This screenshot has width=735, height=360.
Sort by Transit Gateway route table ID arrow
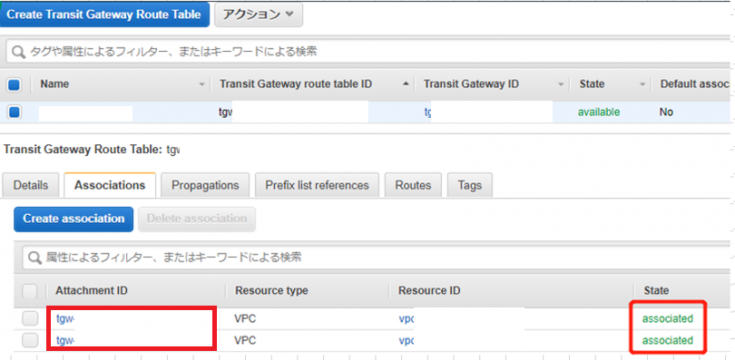click(406, 84)
